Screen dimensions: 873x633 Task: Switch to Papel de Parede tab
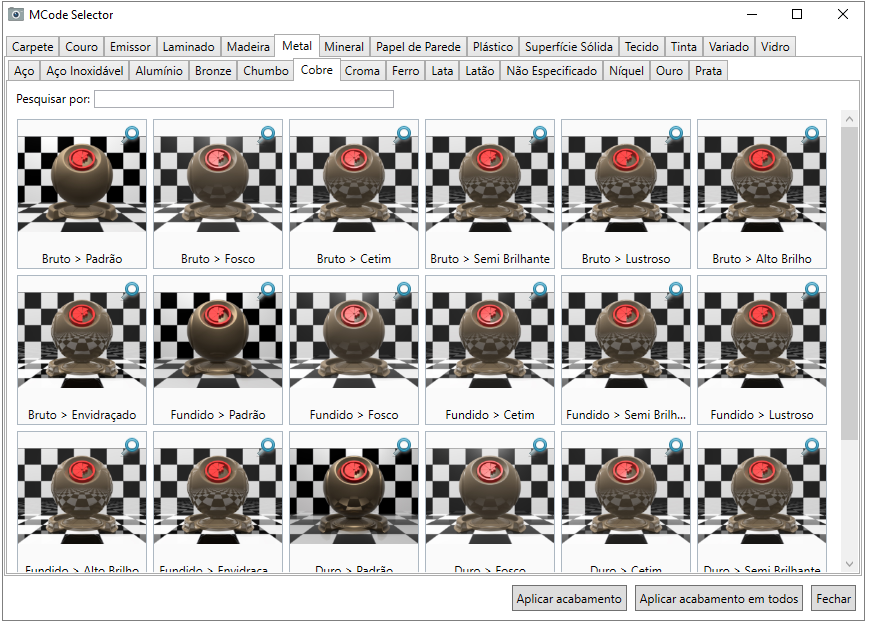tap(418, 47)
